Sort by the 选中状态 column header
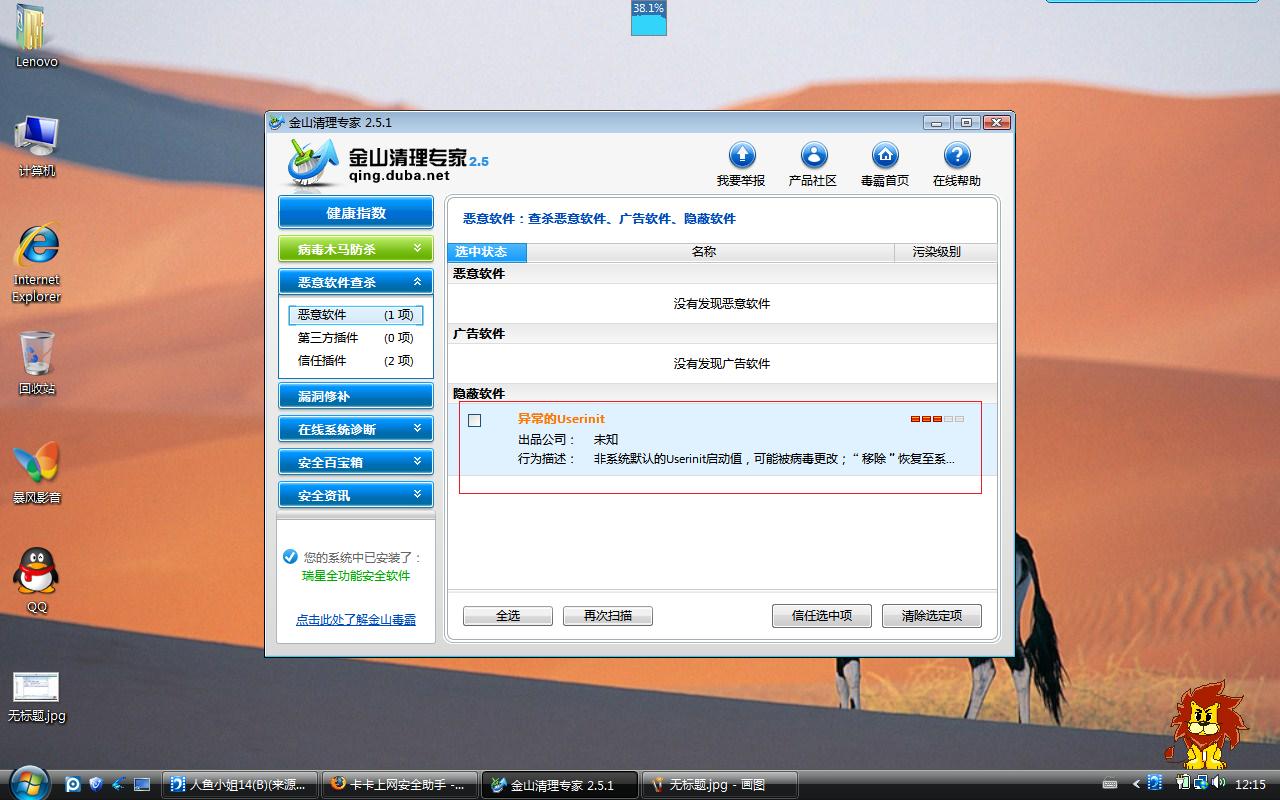The image size is (1280, 800). pos(487,252)
